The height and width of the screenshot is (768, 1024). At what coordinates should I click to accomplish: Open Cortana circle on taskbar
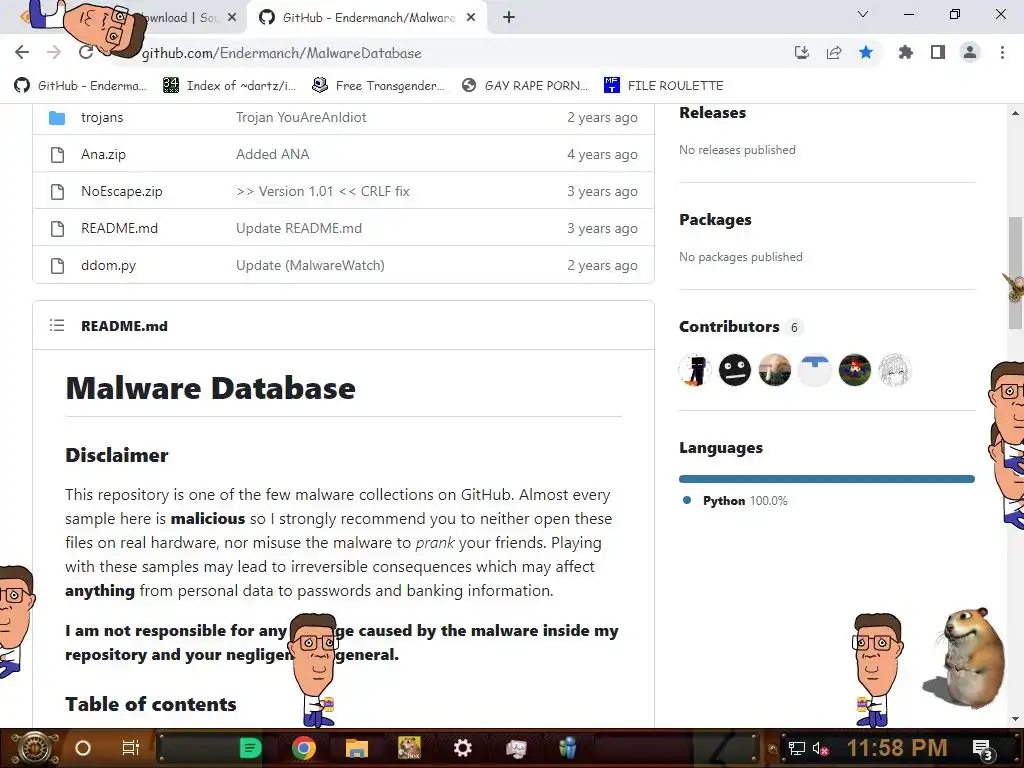(83, 748)
